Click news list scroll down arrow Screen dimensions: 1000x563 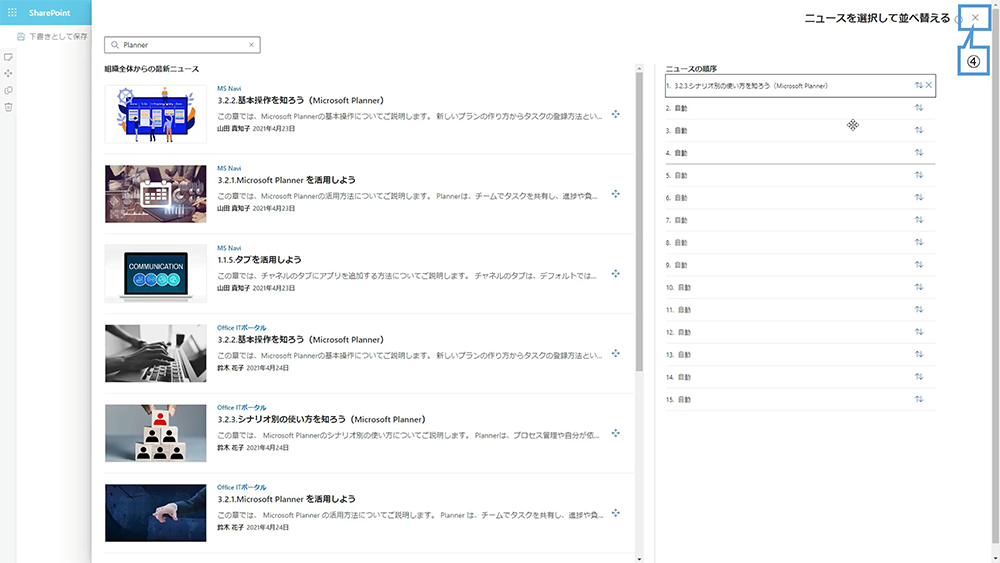click(x=639, y=559)
